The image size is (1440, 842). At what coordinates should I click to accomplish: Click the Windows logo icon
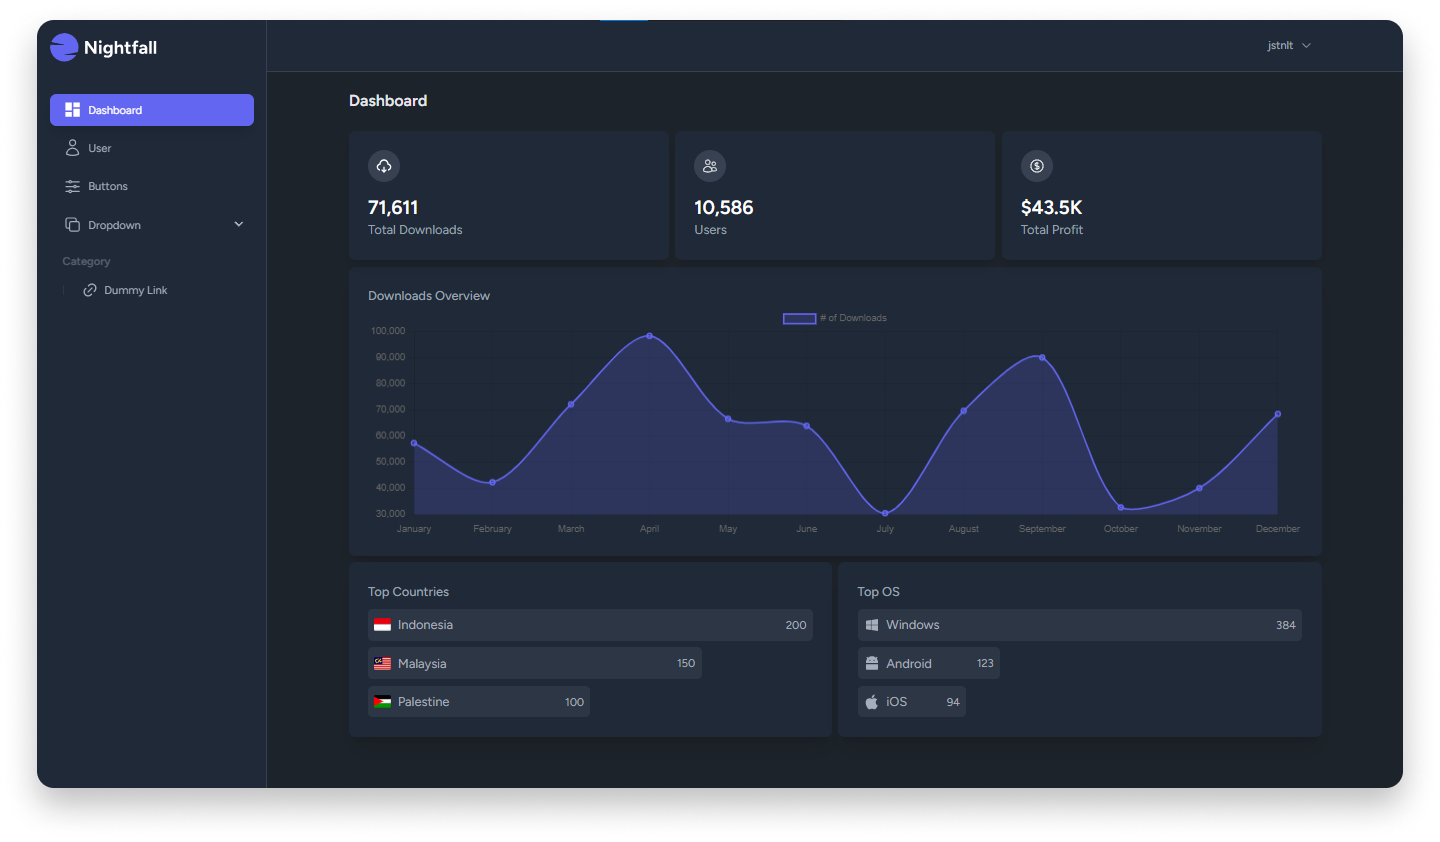[x=872, y=625]
